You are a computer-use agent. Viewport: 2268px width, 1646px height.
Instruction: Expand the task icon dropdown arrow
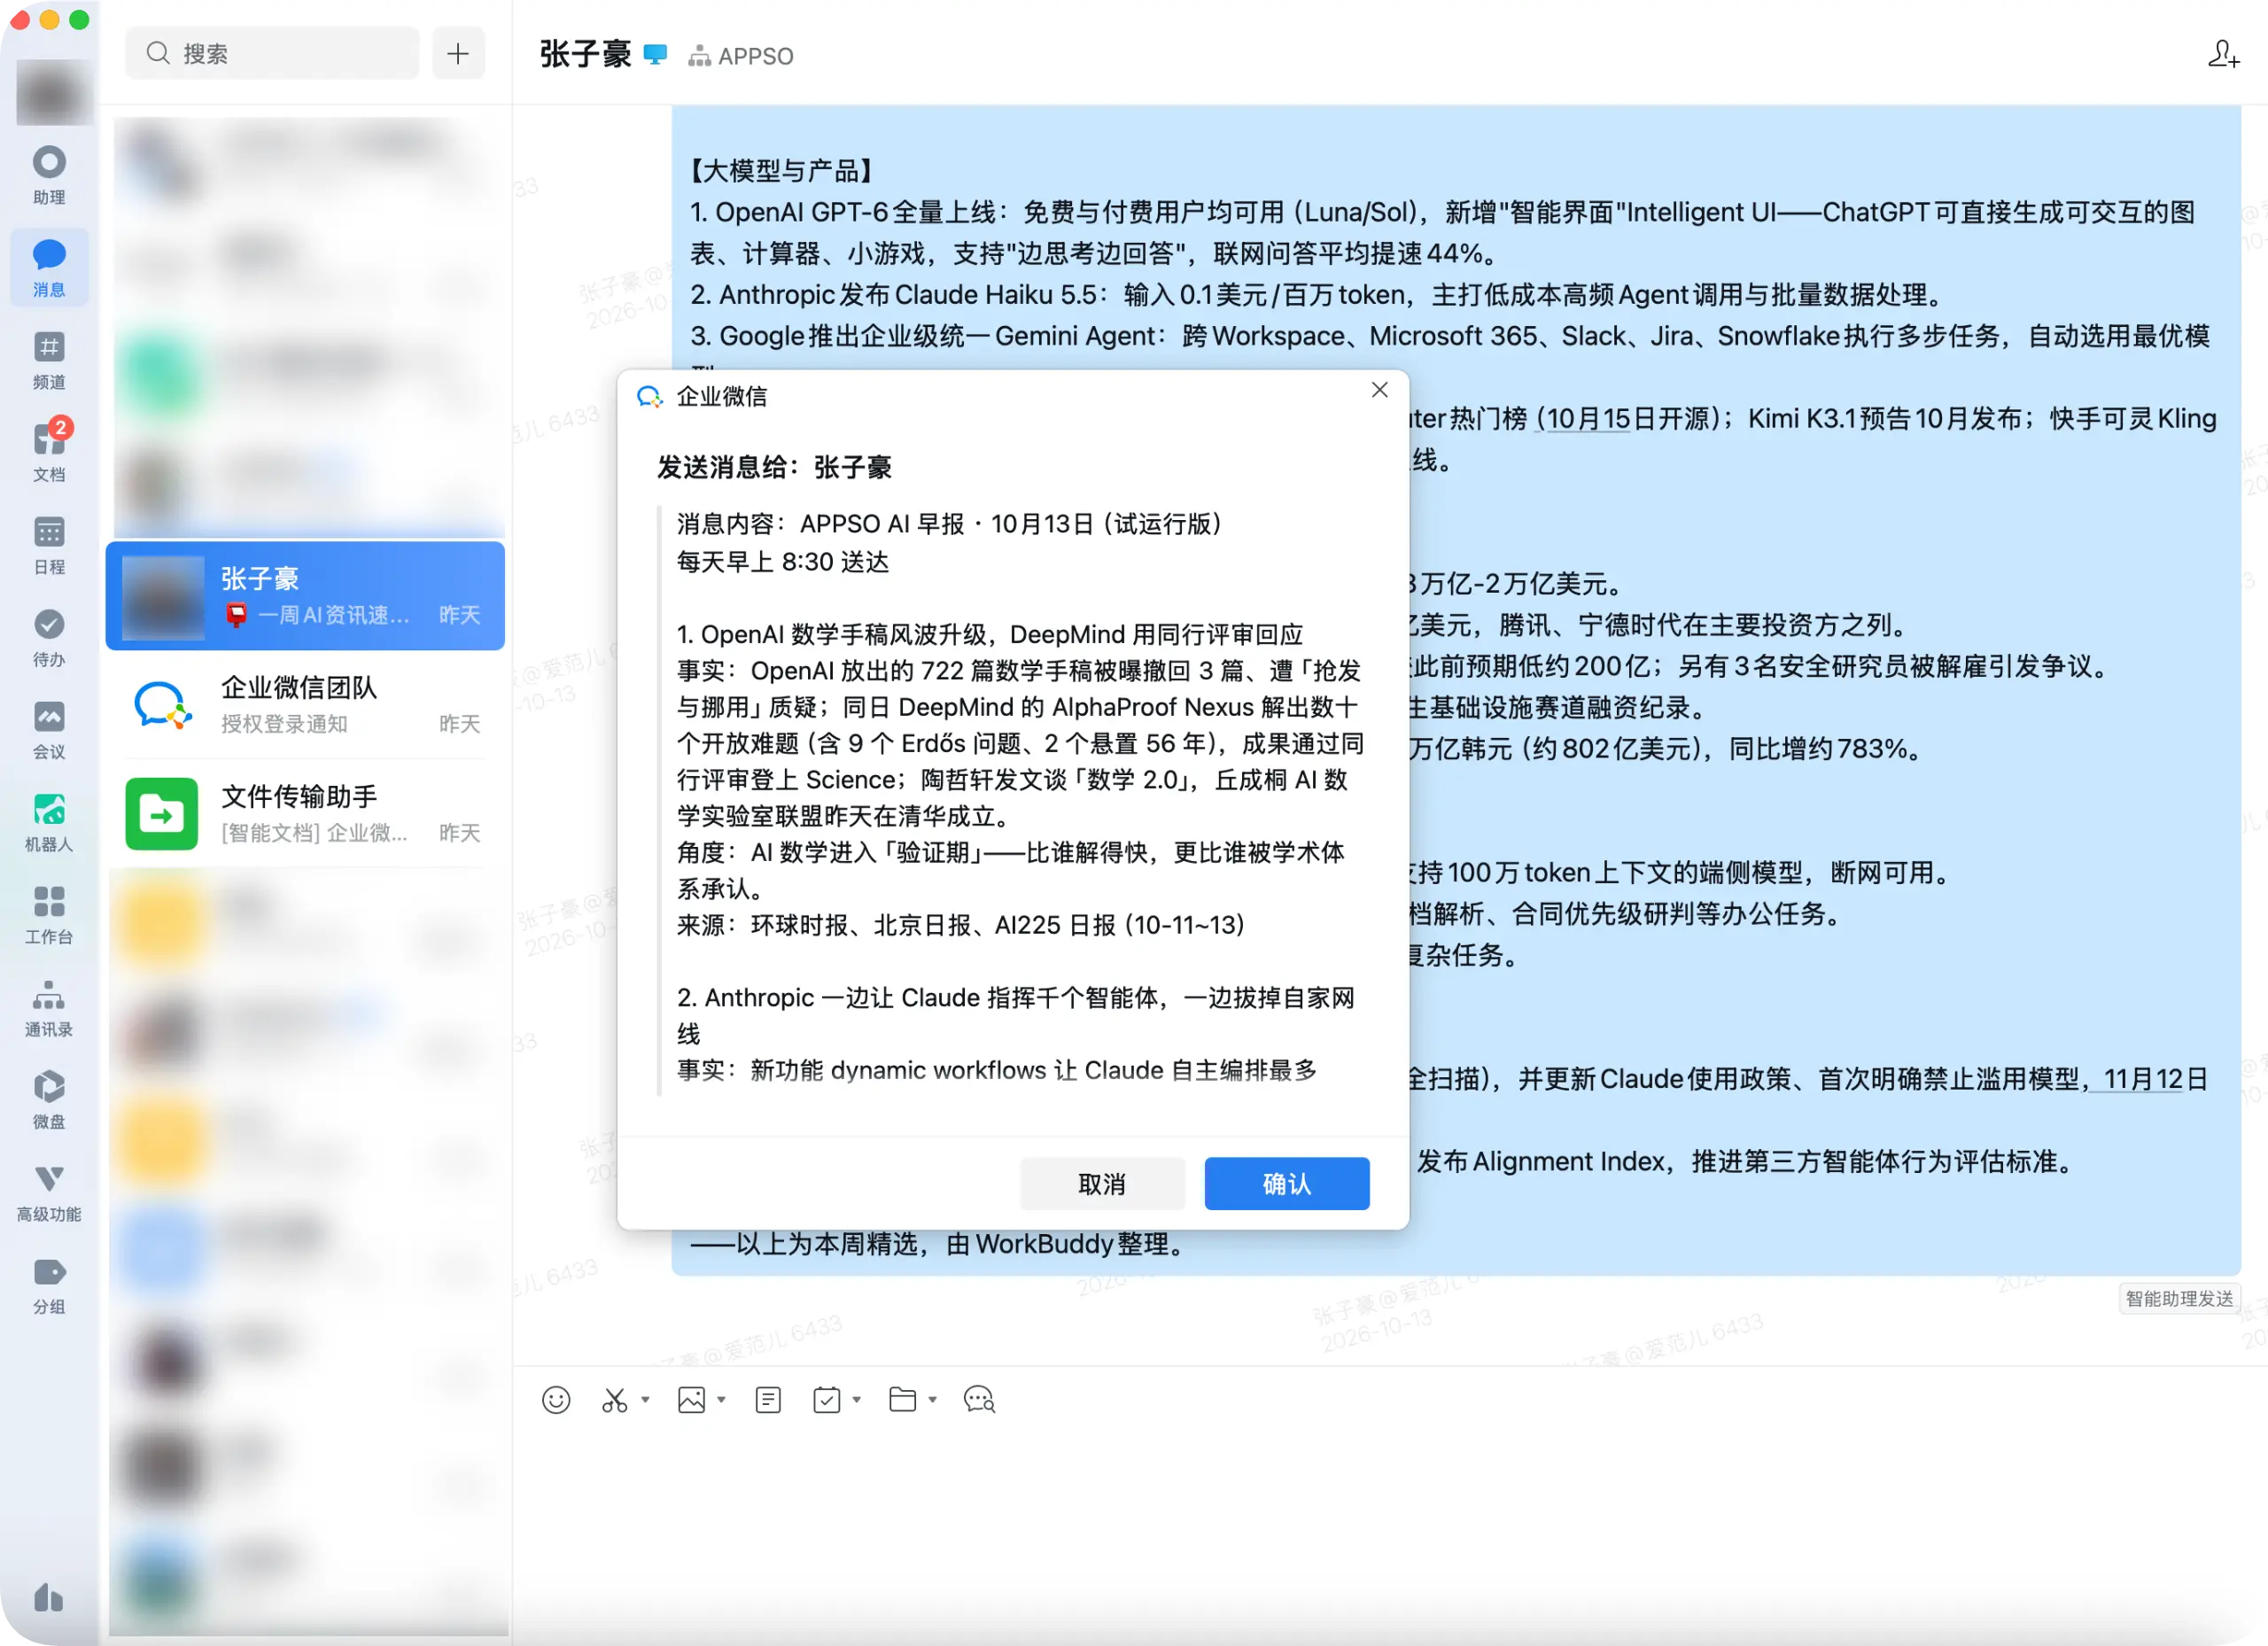pyautogui.click(x=856, y=1399)
